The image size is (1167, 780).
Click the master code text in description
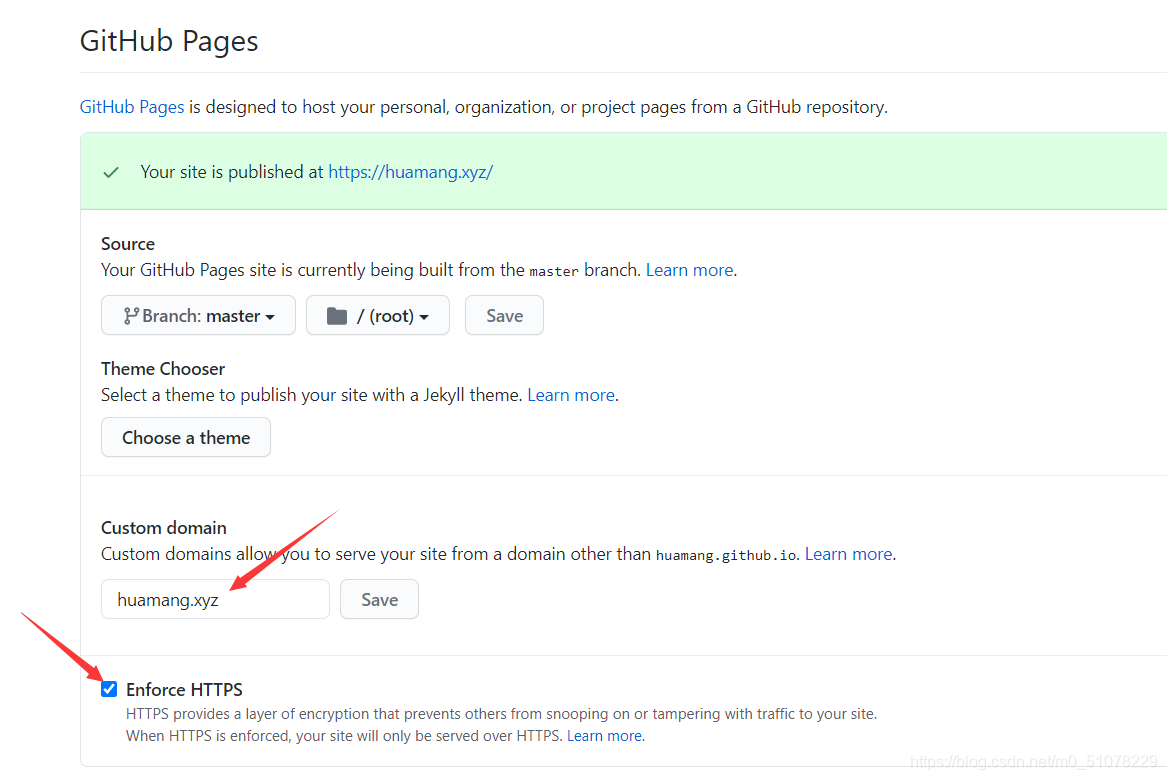pos(554,272)
